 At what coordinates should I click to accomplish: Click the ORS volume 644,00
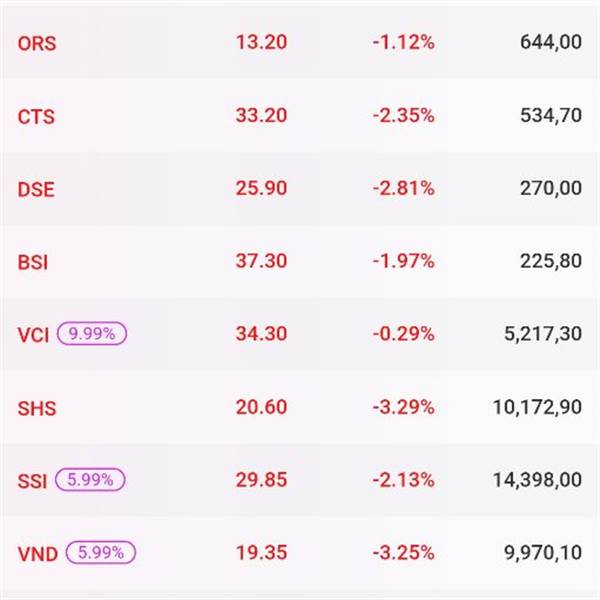click(x=551, y=43)
